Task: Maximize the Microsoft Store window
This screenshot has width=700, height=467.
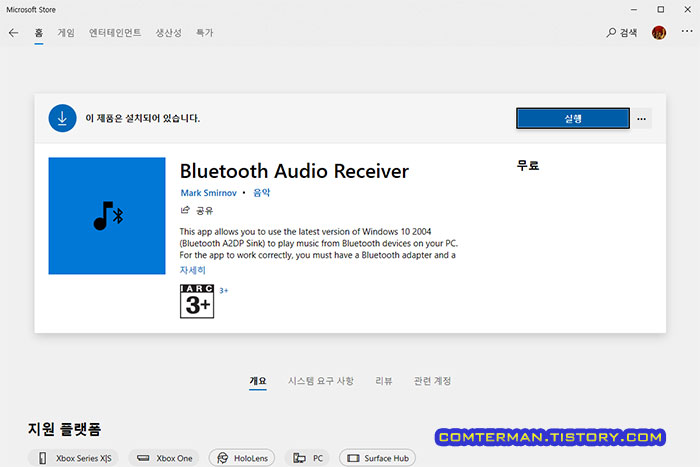Action: coord(660,9)
